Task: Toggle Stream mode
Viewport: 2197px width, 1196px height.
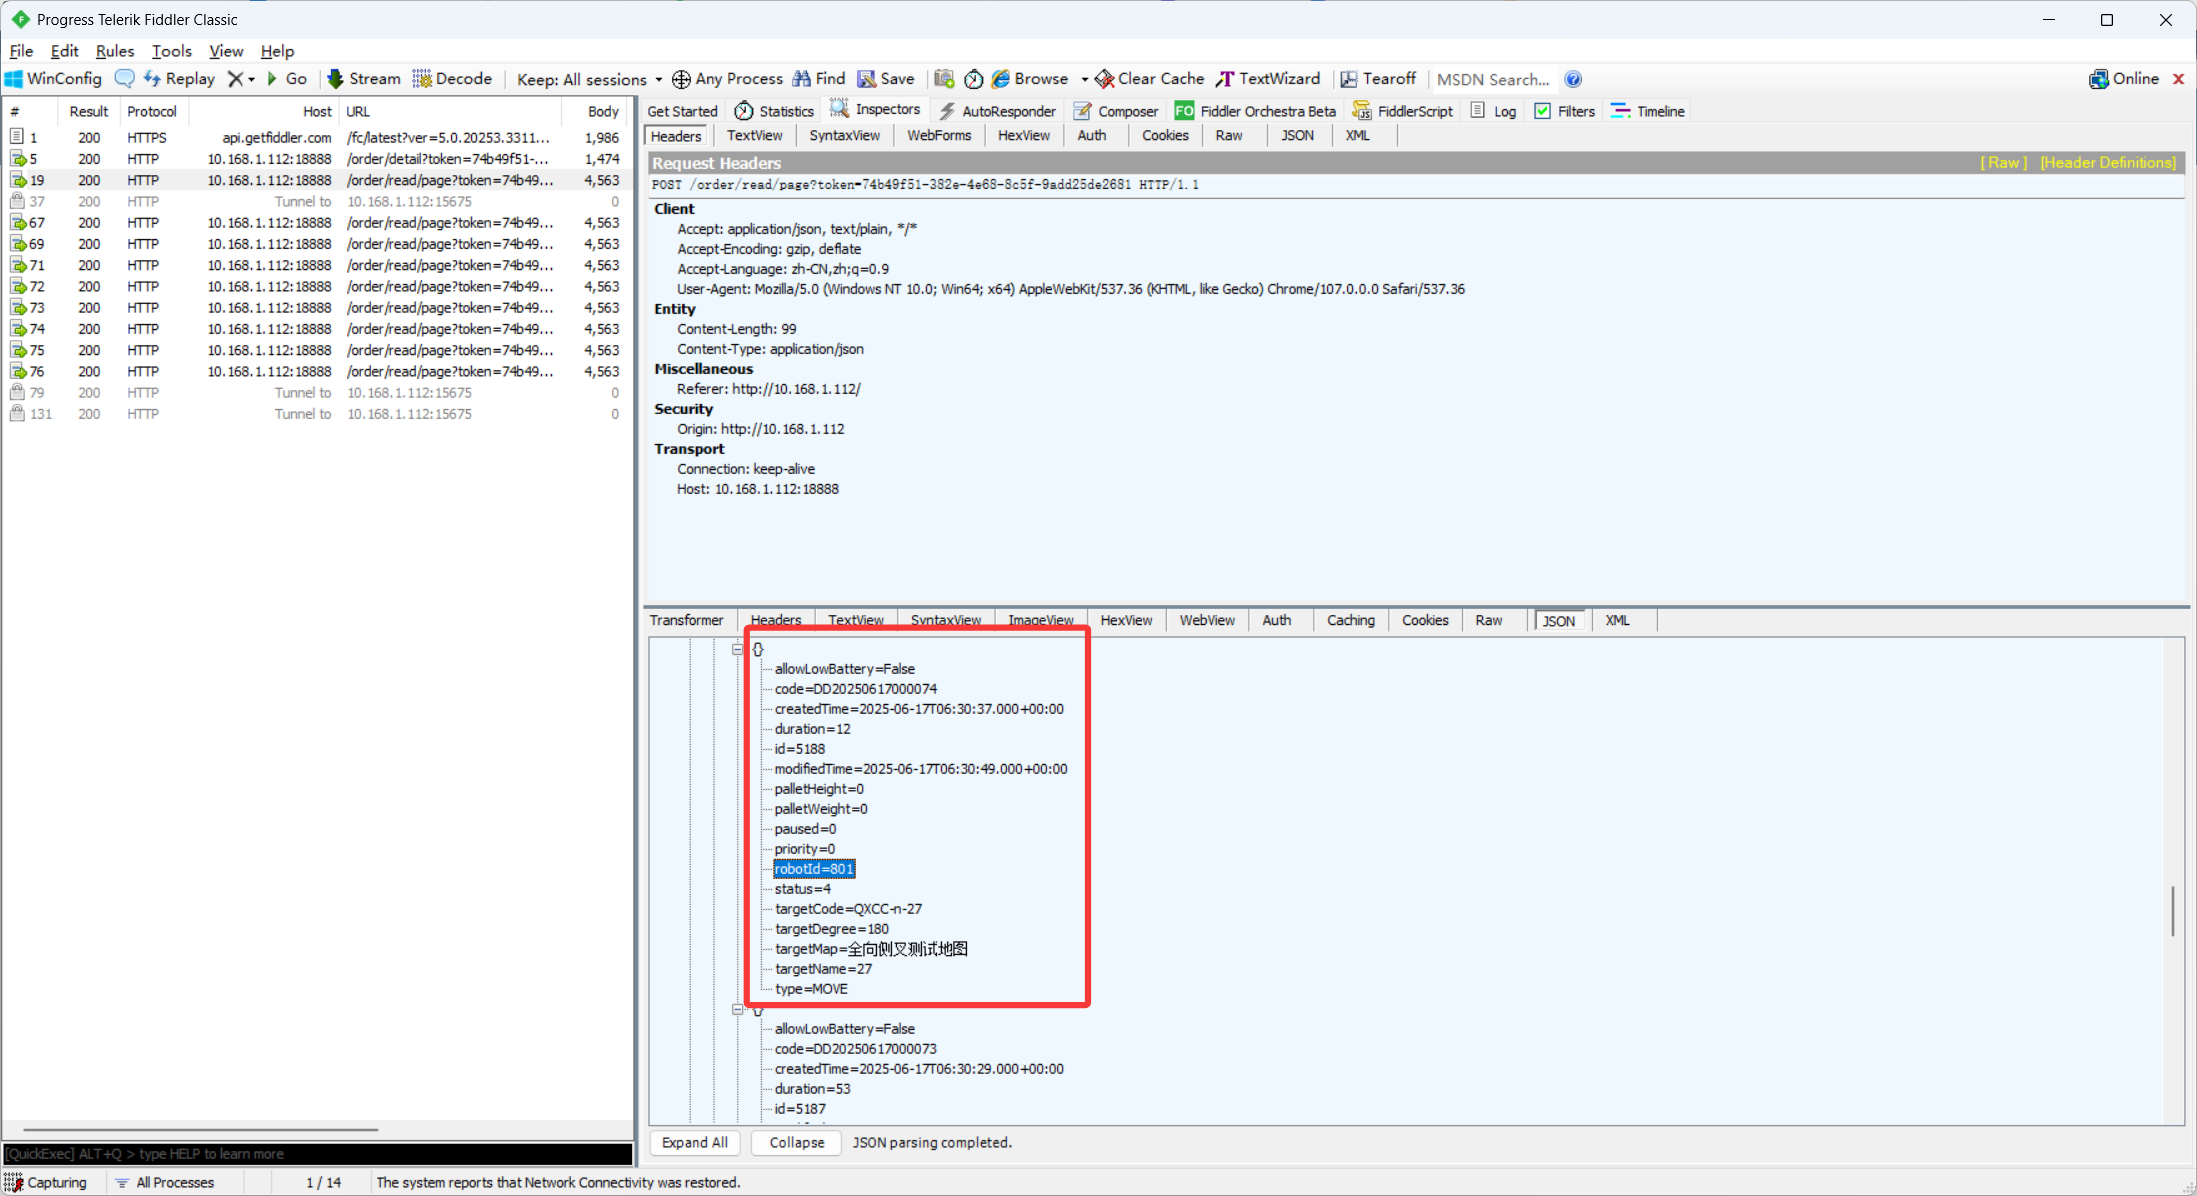Action: click(364, 79)
